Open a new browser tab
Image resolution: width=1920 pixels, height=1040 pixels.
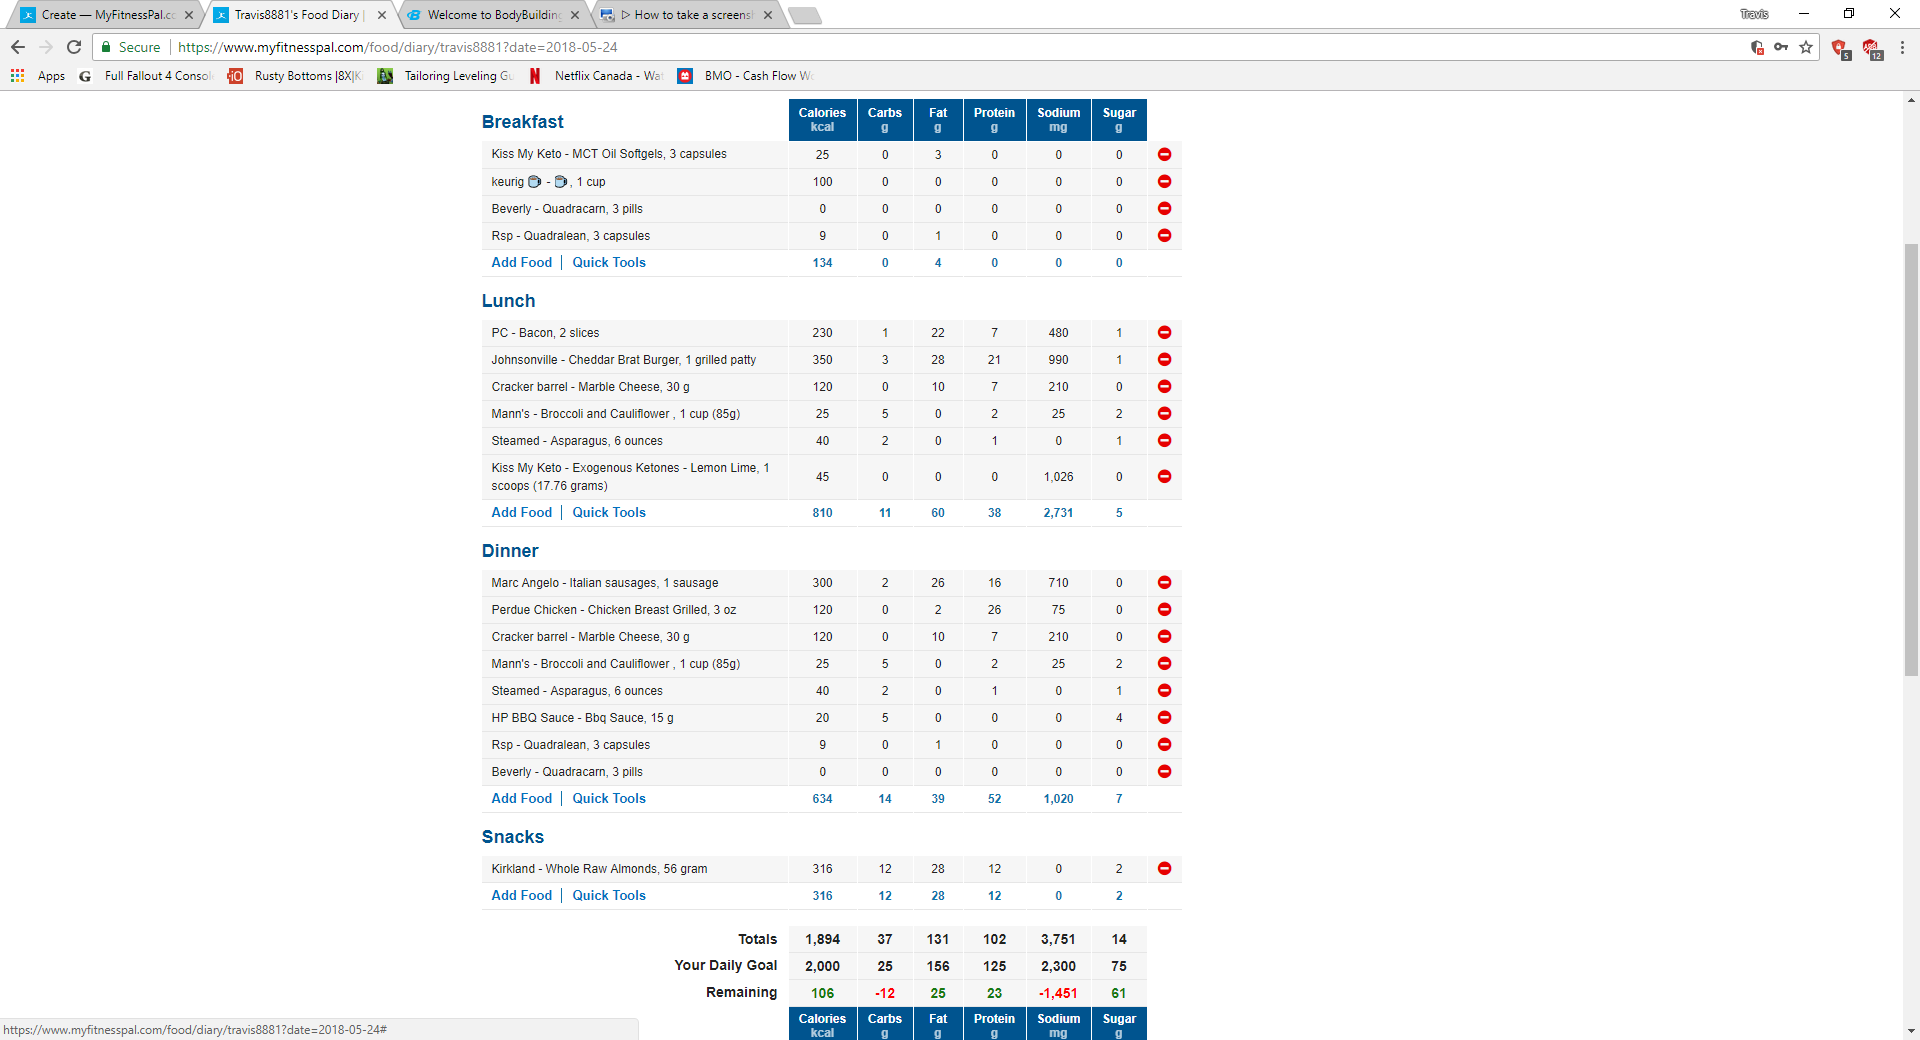805,15
